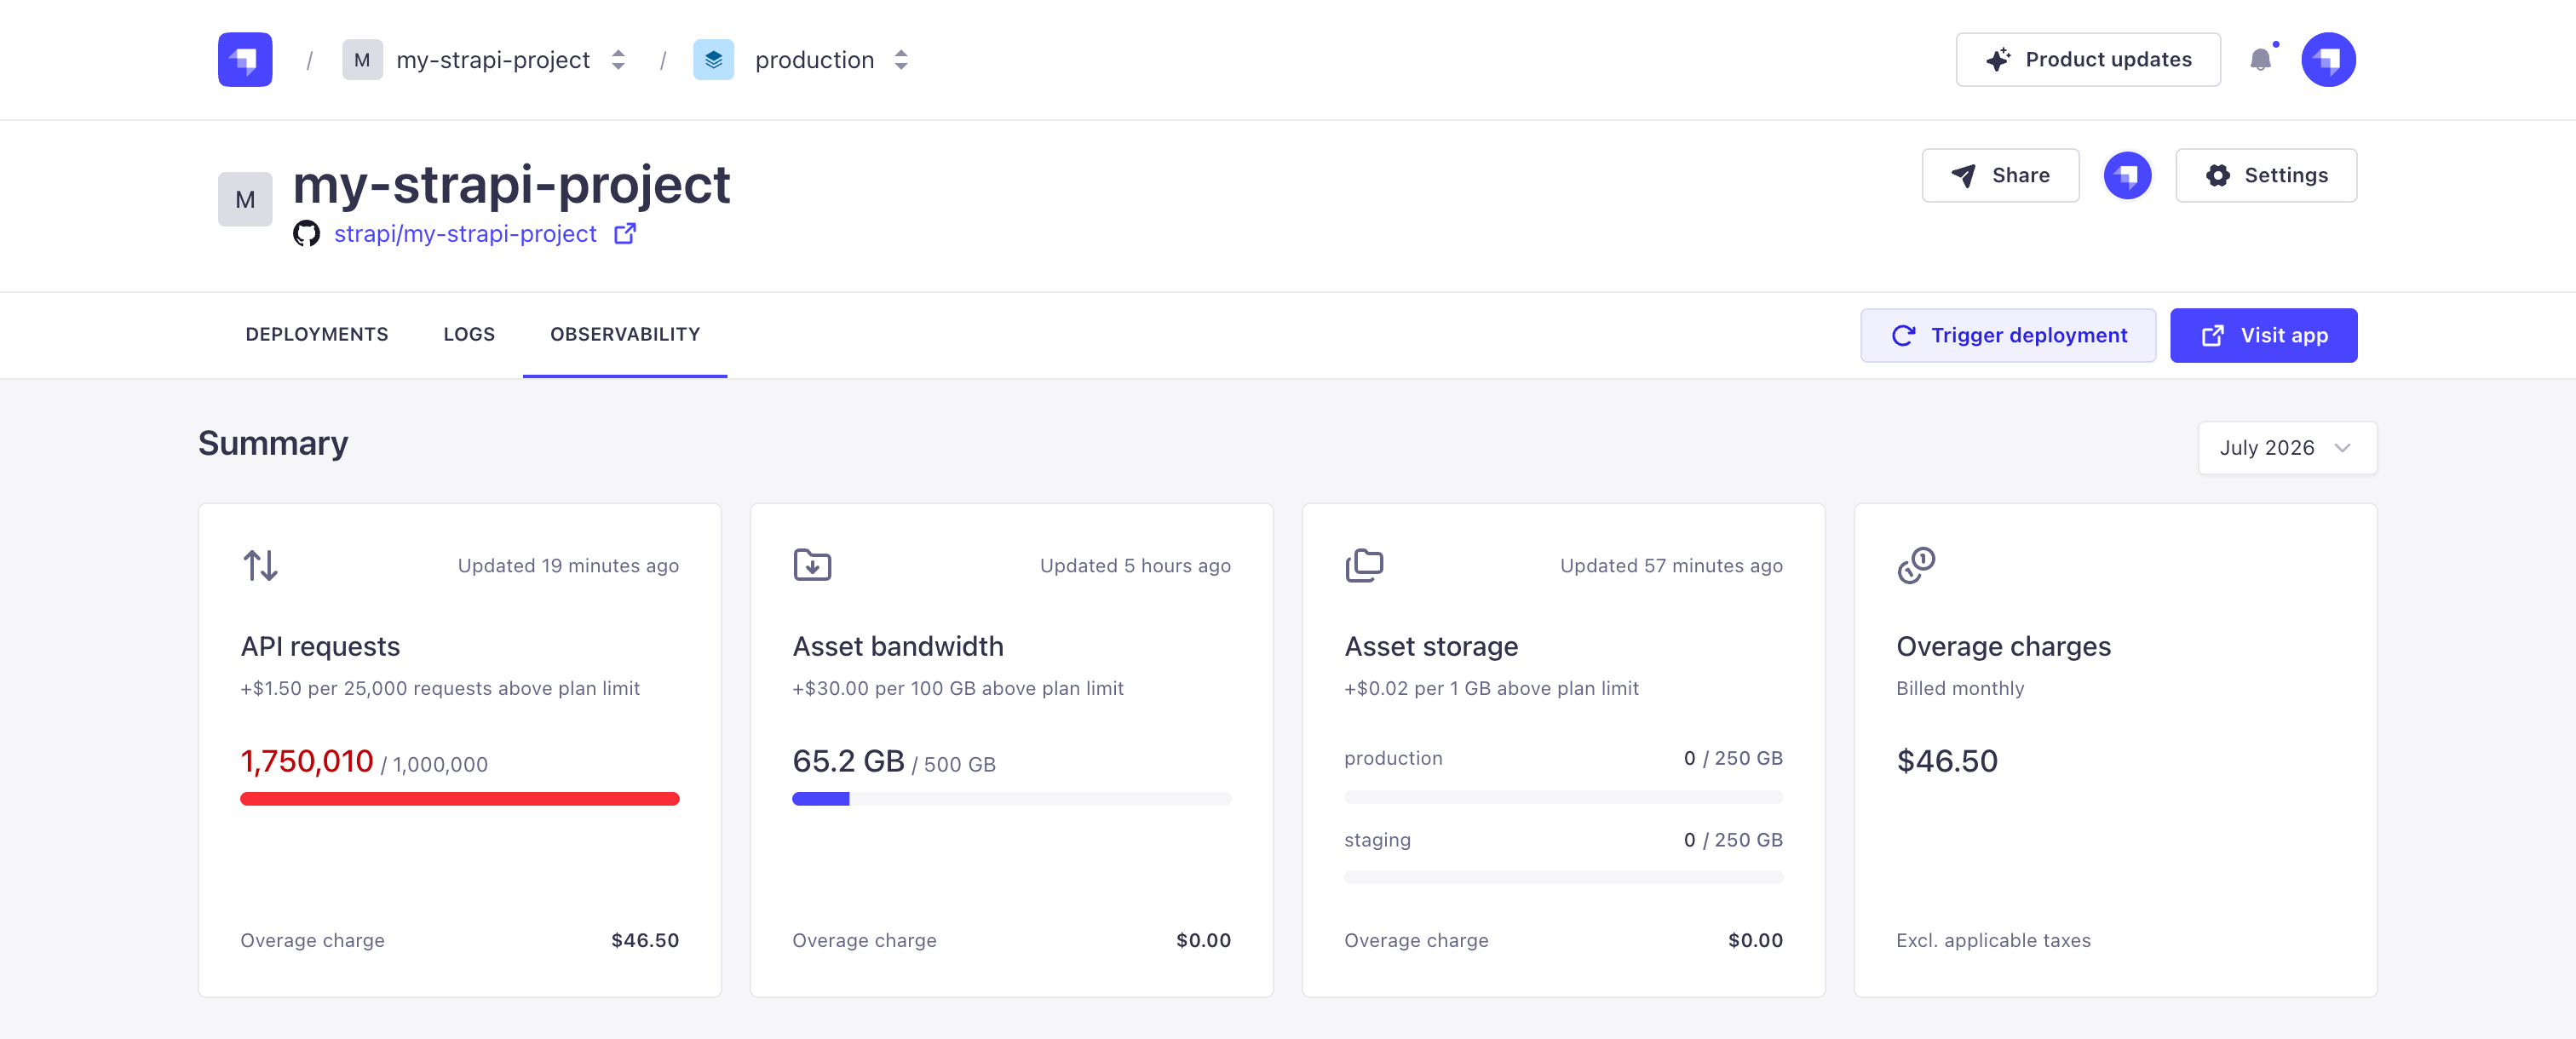
Task: Click the M project badge in breadcrumb
Action: pos(362,60)
